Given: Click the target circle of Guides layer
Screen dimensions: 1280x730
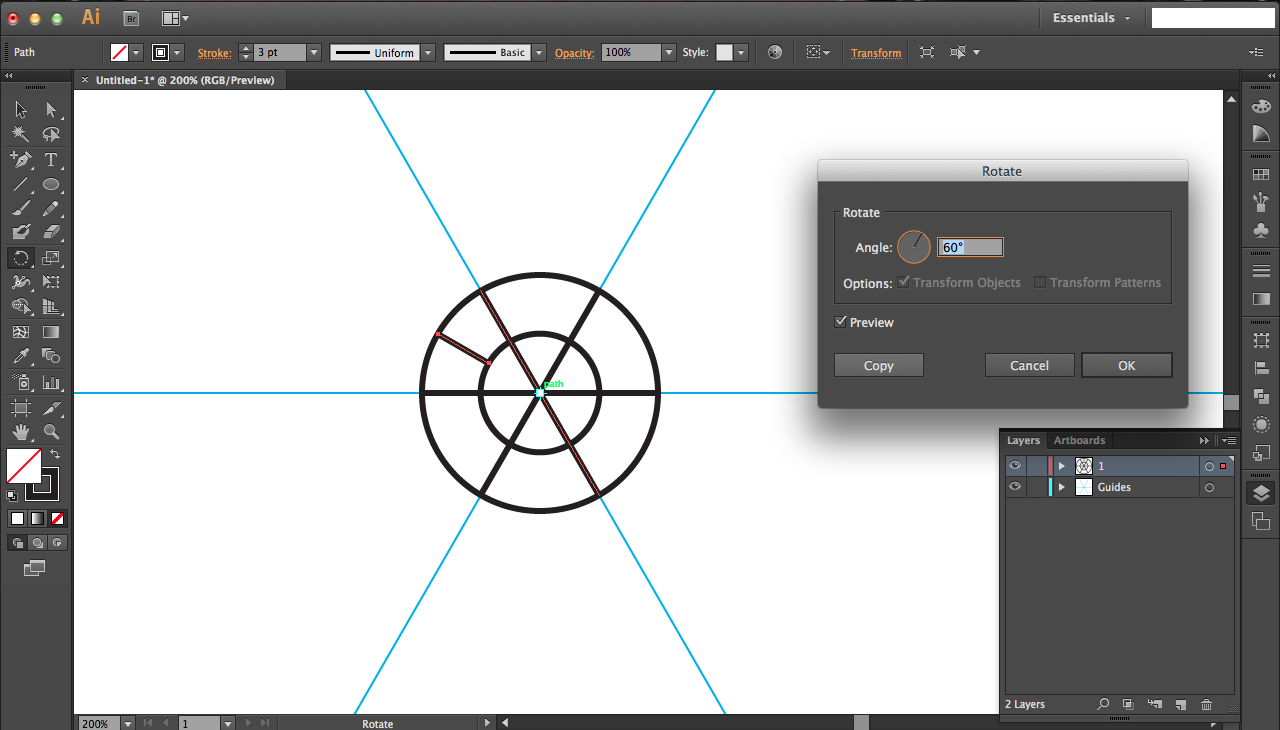Looking at the screenshot, I should point(1209,487).
